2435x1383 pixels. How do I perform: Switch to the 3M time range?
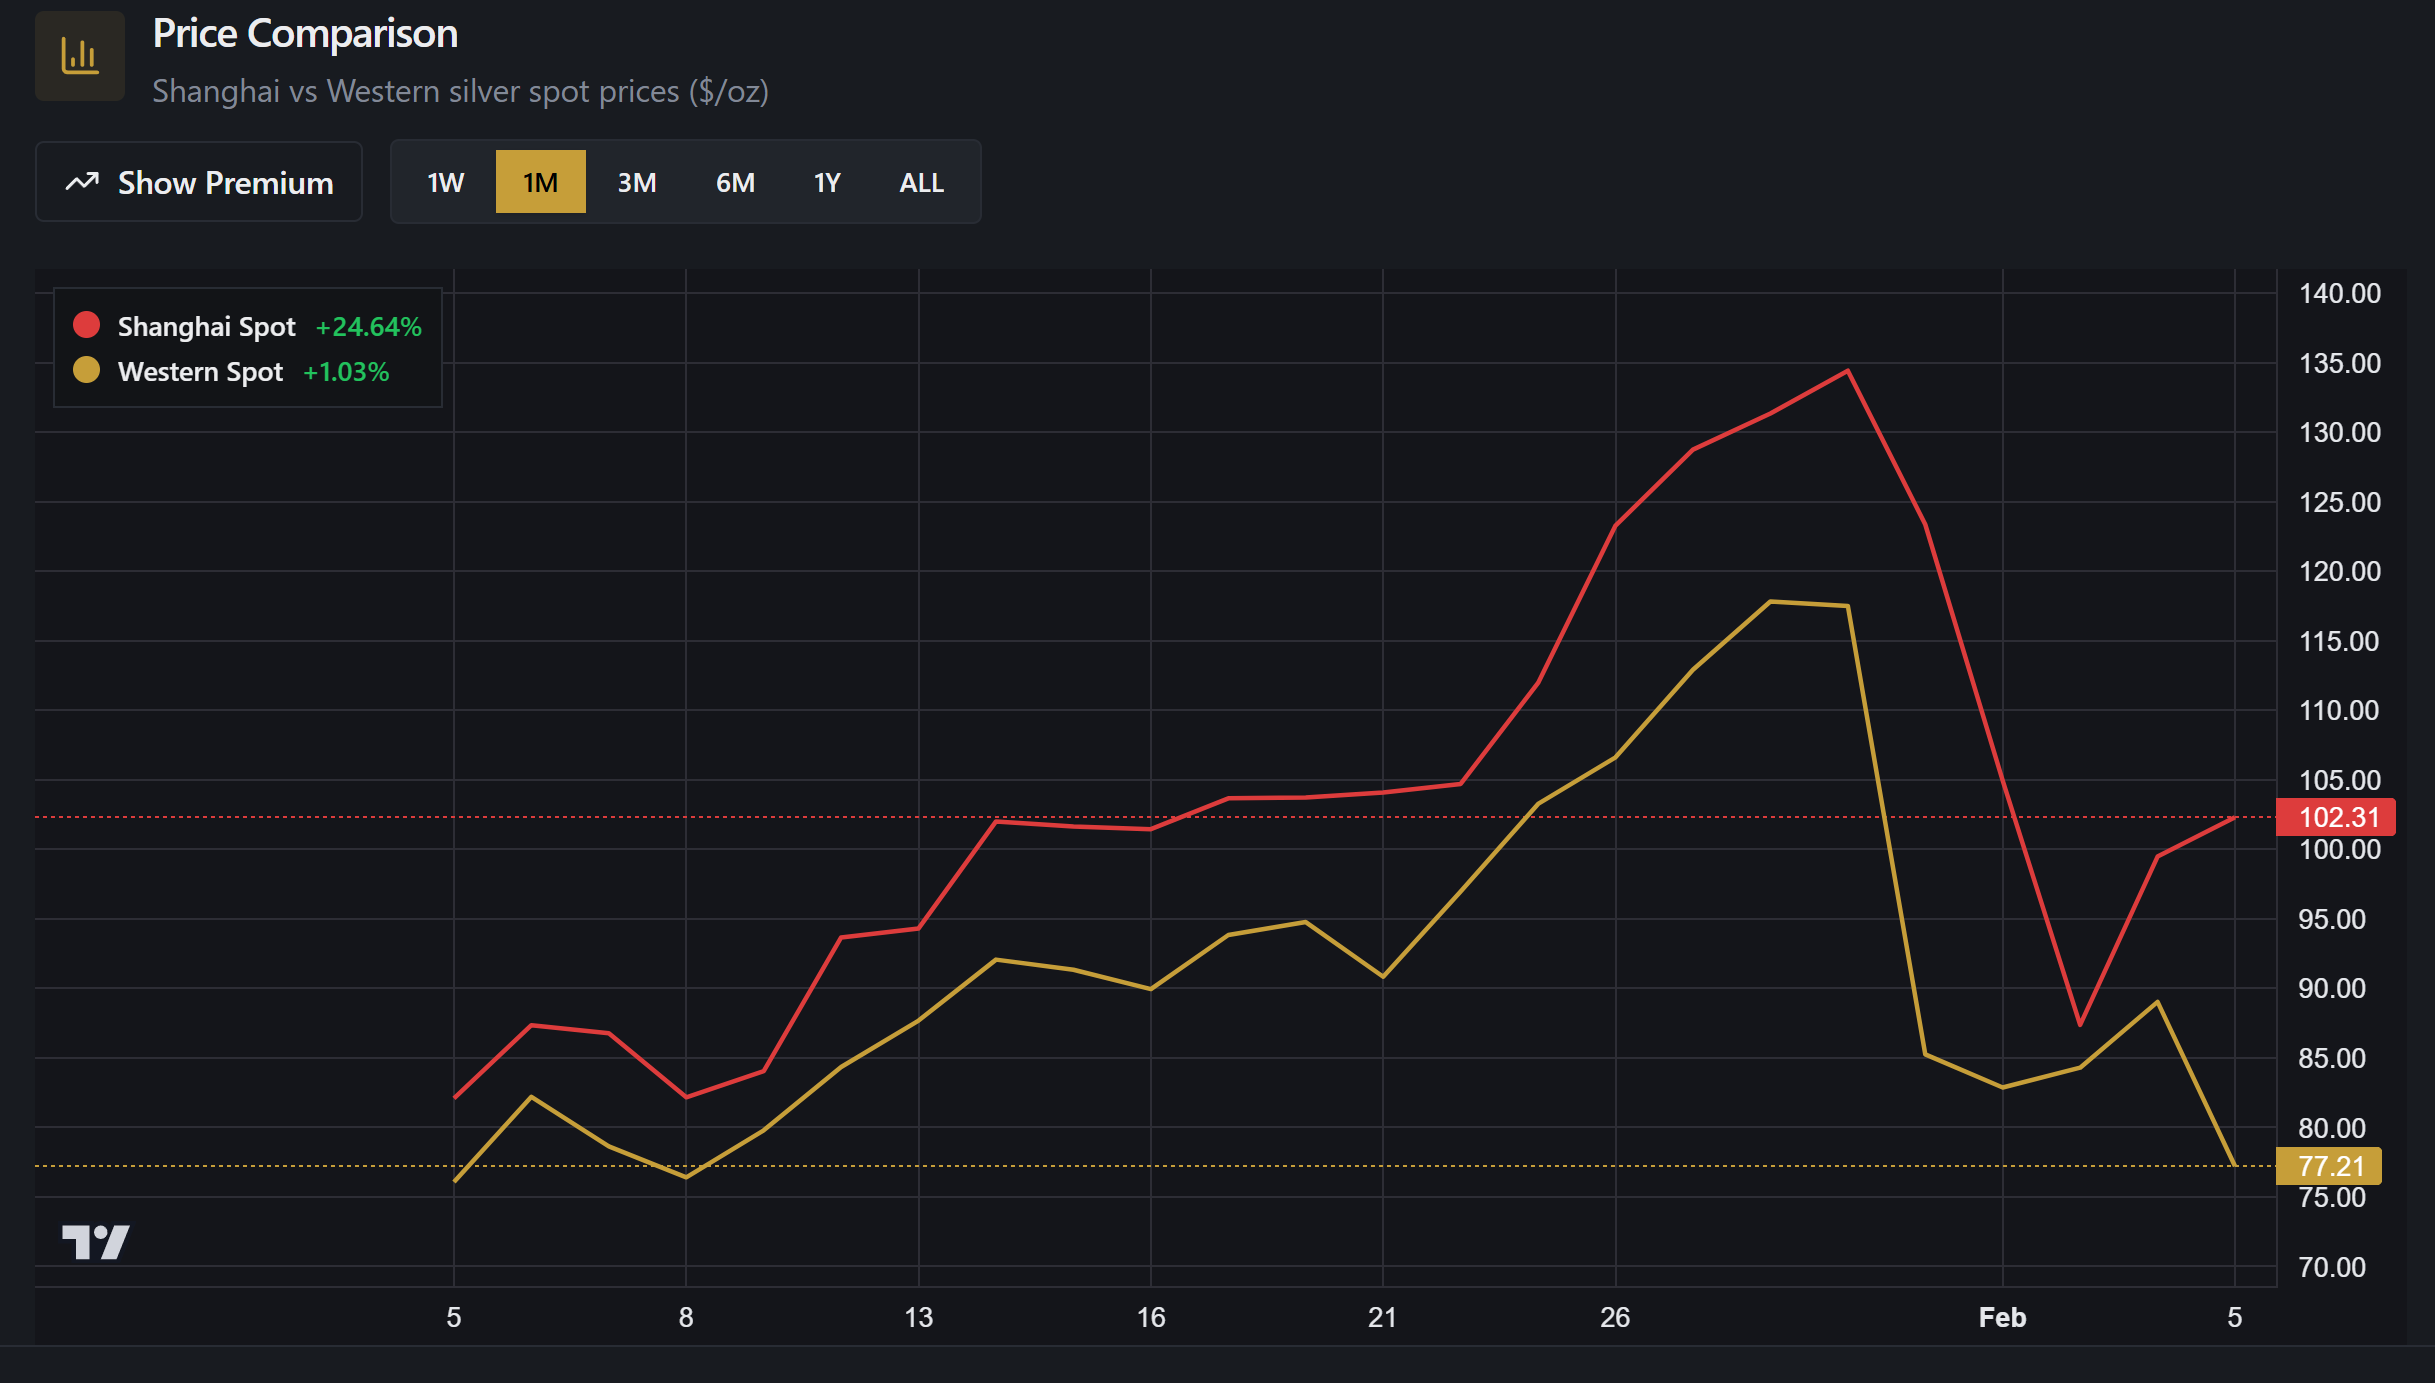[636, 182]
